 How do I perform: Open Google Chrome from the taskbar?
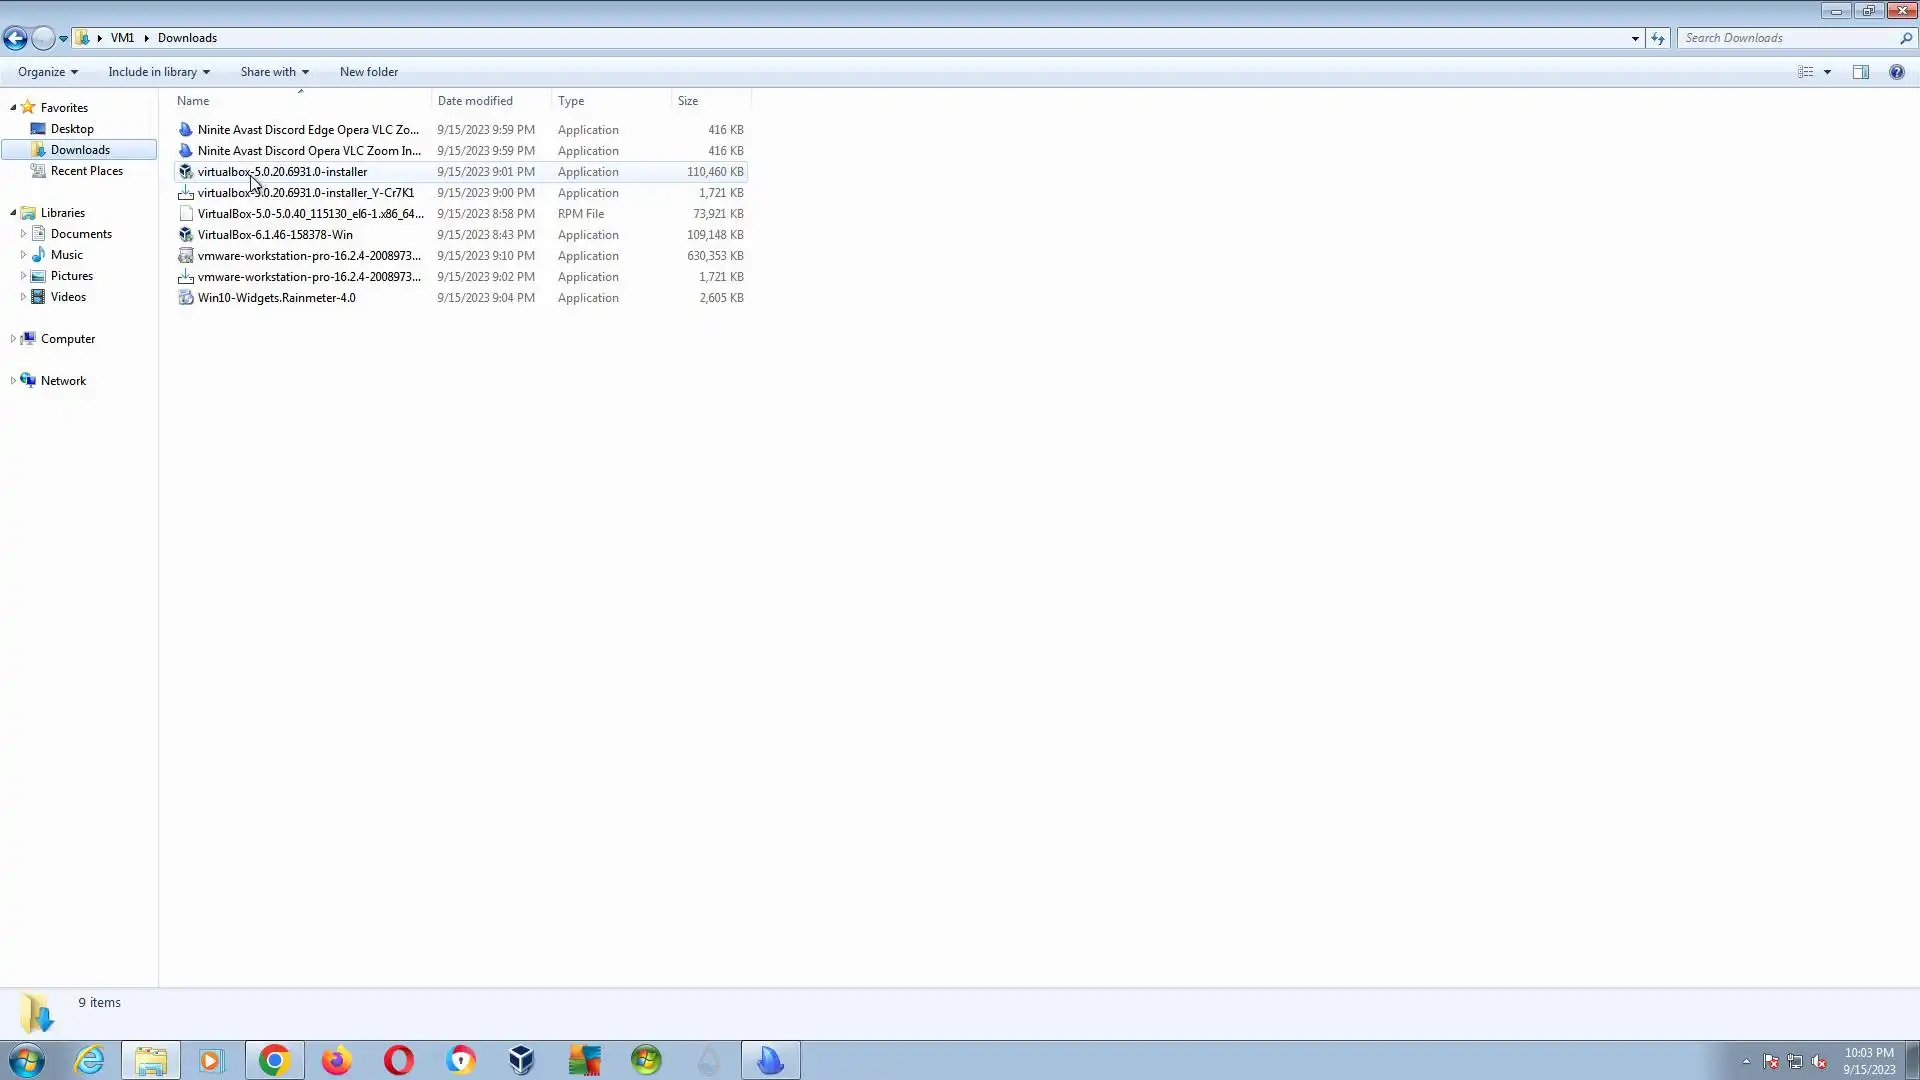coord(274,1060)
